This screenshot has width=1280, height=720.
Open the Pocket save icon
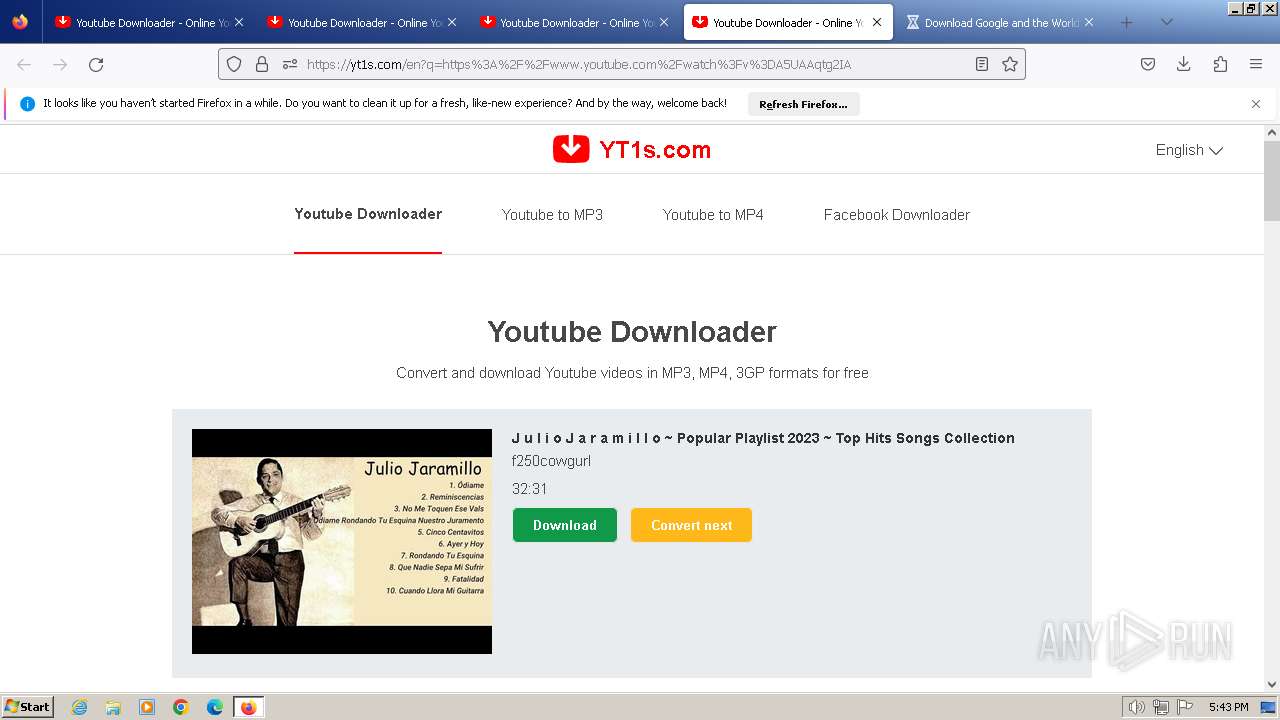point(1148,64)
